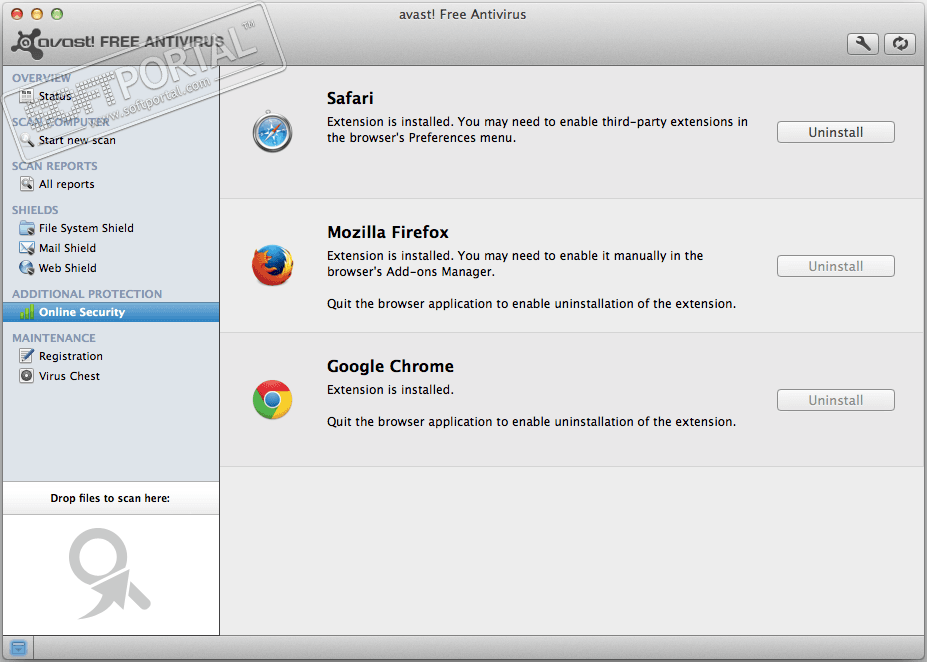Click the Google Chrome logo icon
927x662 pixels.
coord(272,400)
